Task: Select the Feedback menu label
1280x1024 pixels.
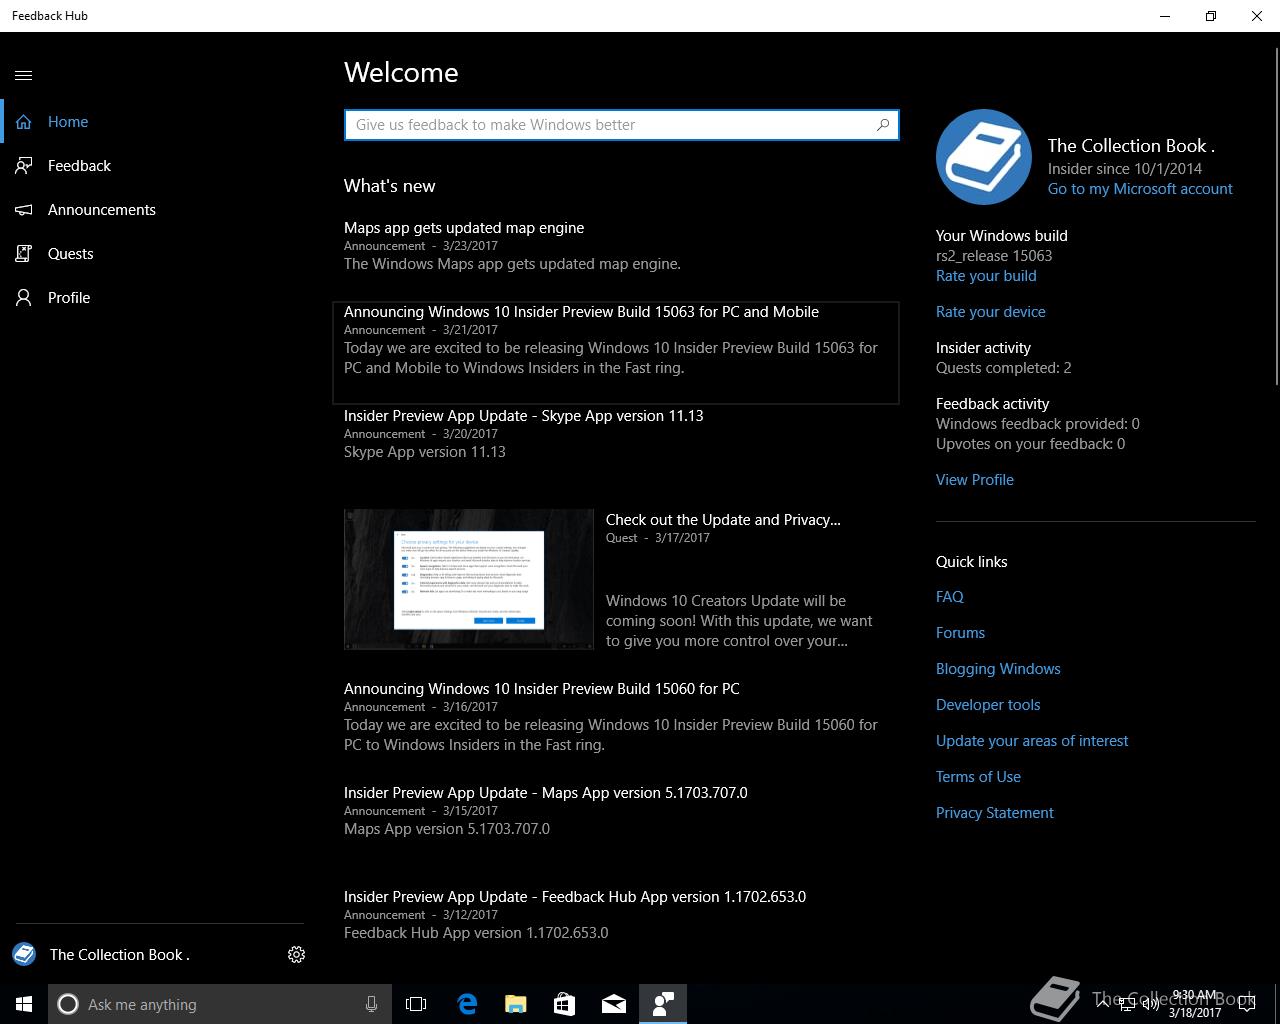Action: [79, 166]
